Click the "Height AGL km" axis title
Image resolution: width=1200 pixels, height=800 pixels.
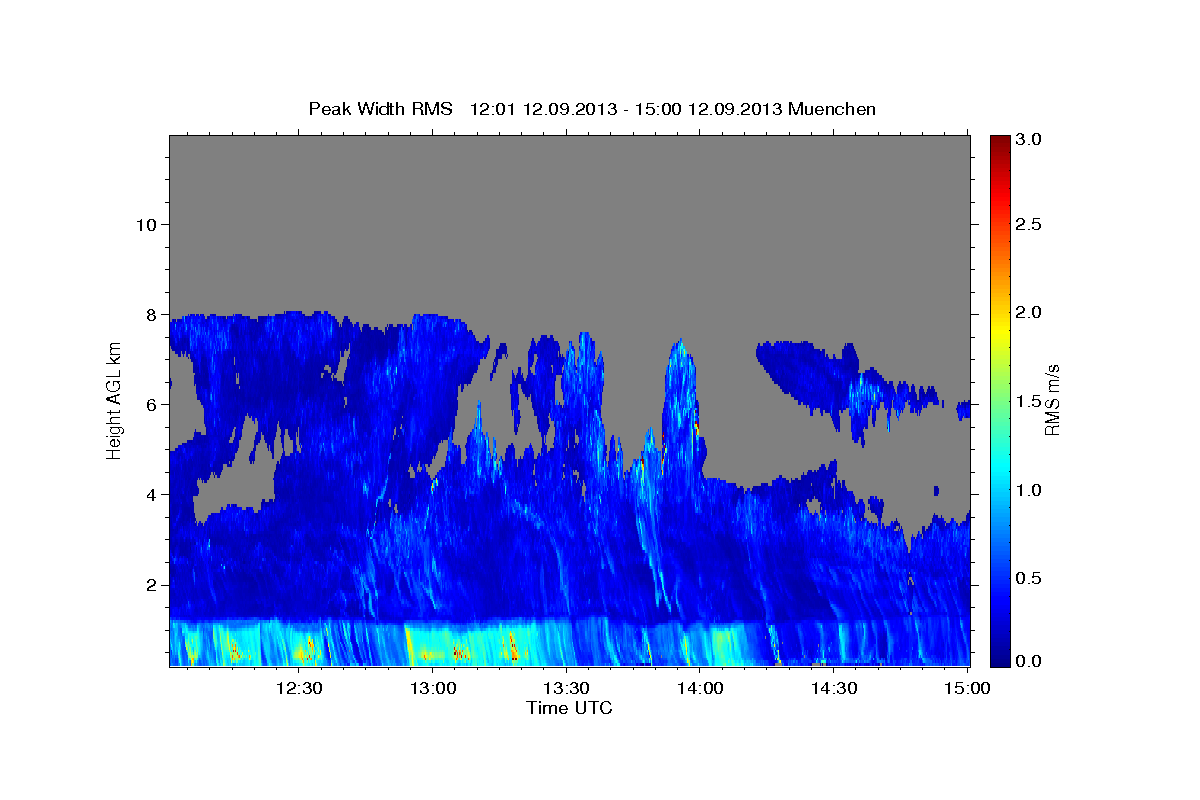coord(114,400)
